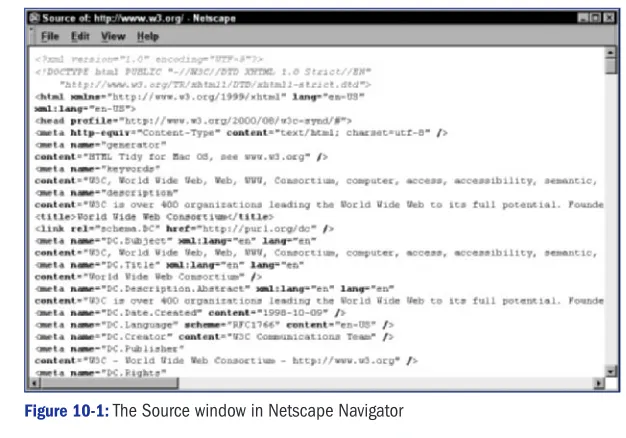Click the '<!DOCTYPE html PUBLIC' line

[x=203, y=72]
